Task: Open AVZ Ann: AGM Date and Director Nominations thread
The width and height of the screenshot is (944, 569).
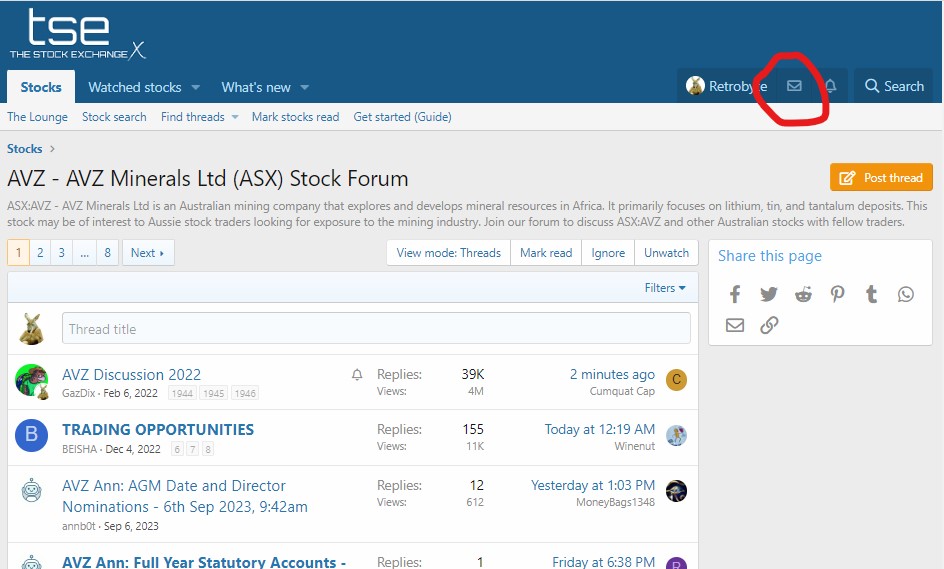Action: pyautogui.click(x=185, y=496)
